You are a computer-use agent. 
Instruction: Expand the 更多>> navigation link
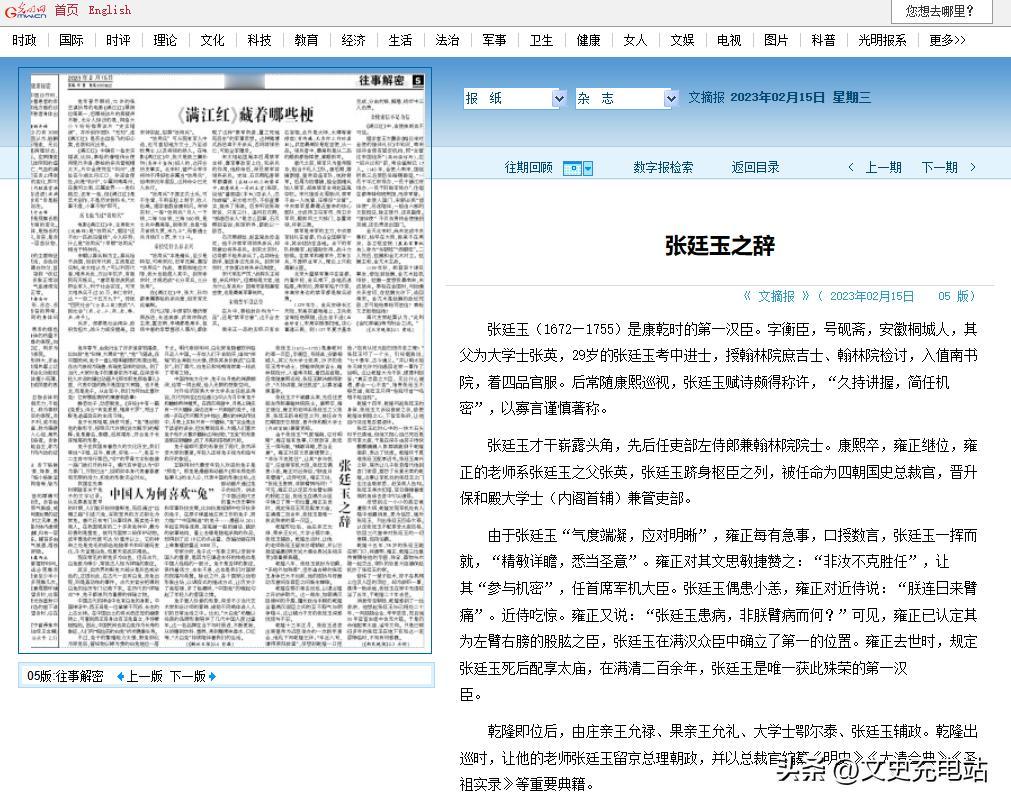[947, 40]
